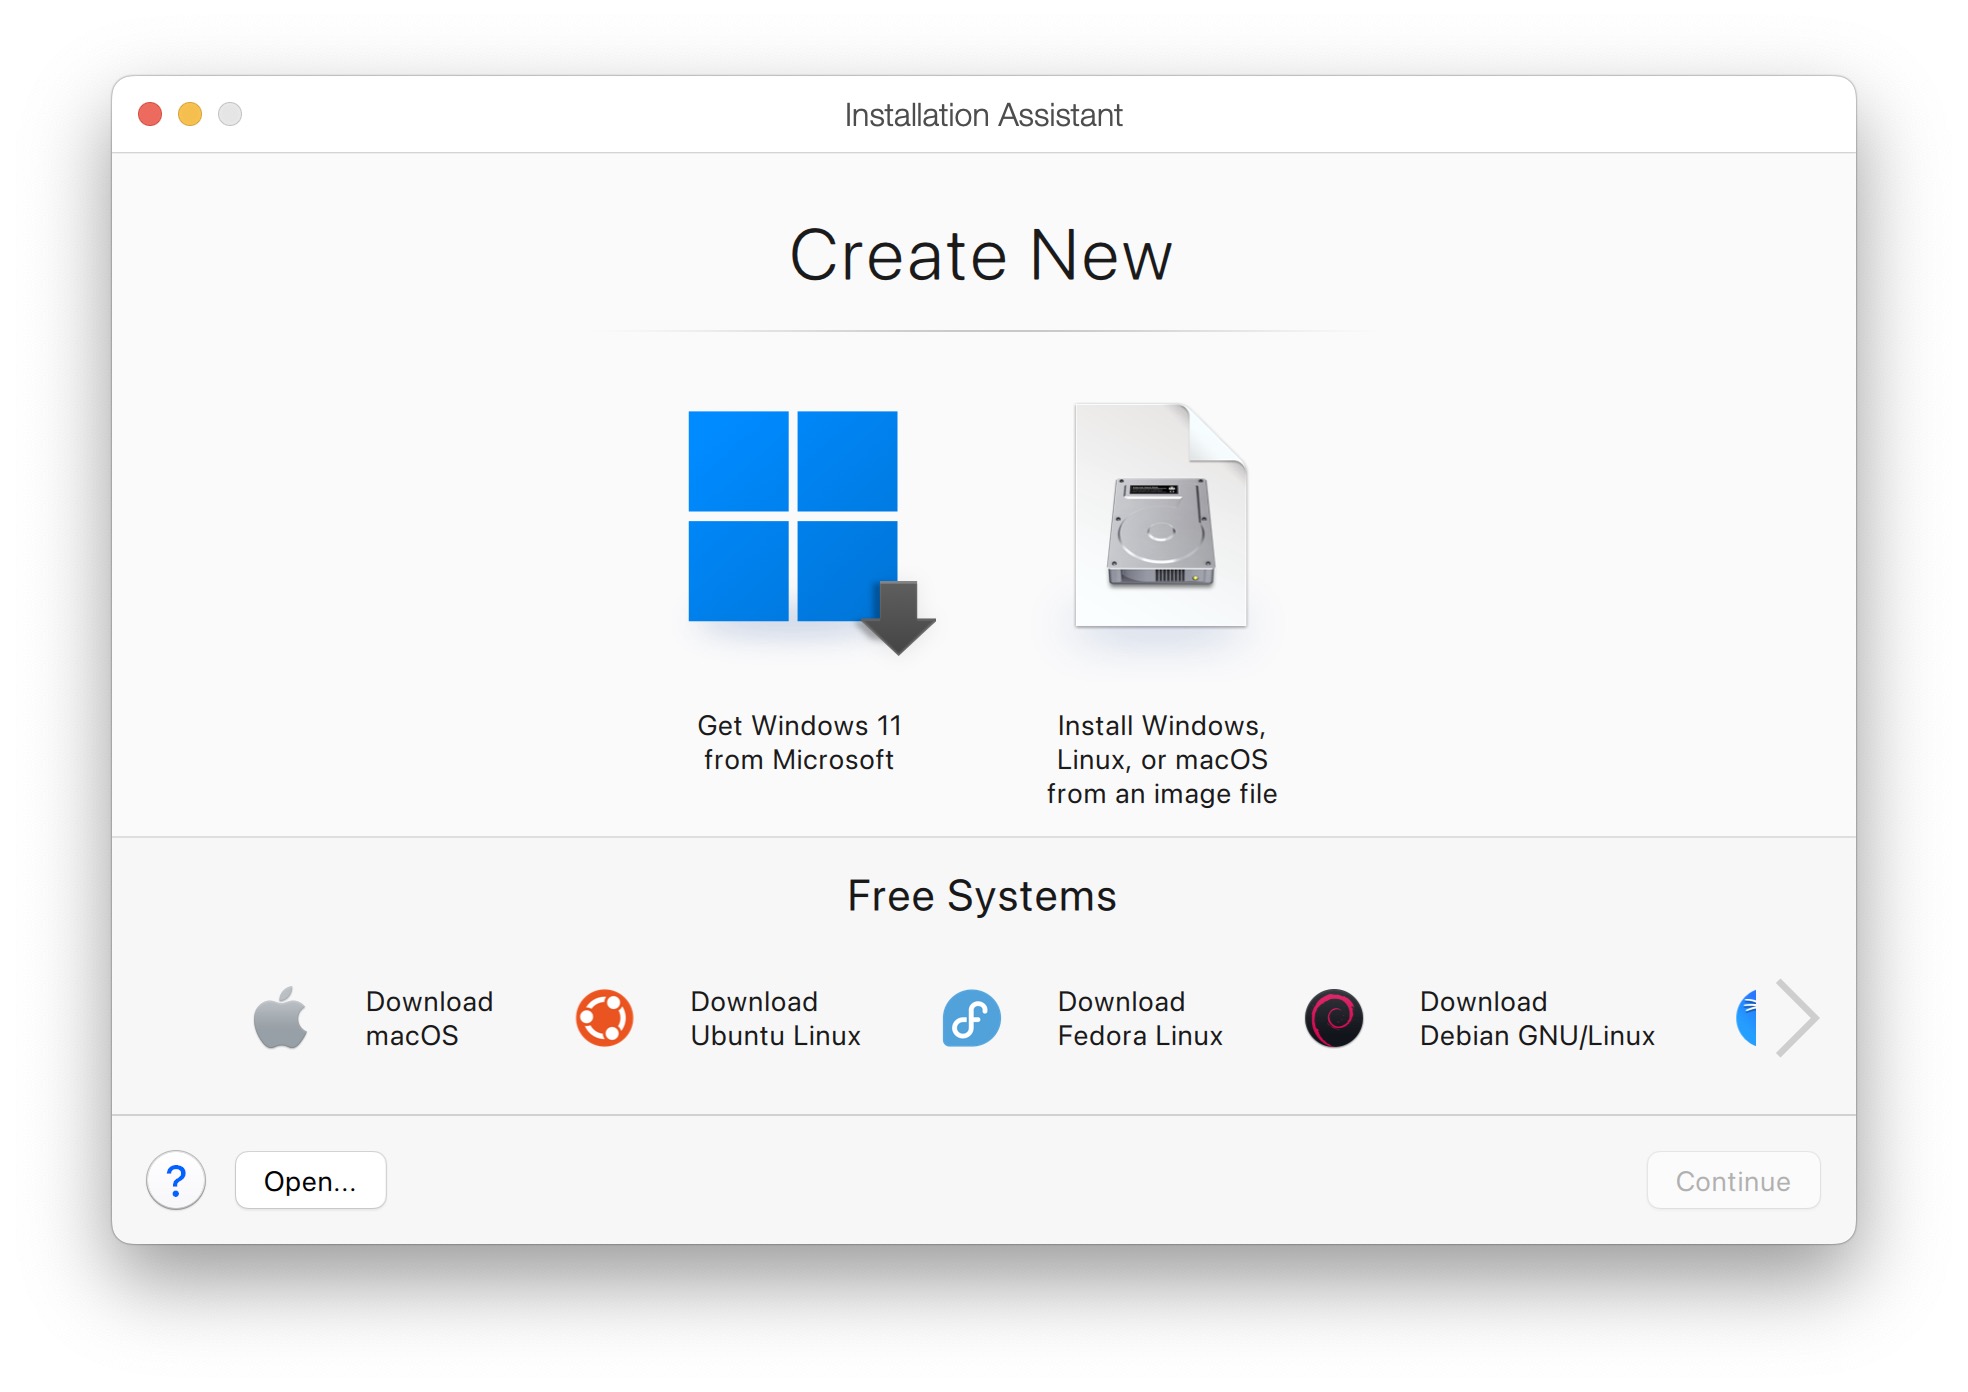Viewport: 1968px width, 1392px height.
Task: Click the partially visible blue system icon
Action: coord(1747,1018)
